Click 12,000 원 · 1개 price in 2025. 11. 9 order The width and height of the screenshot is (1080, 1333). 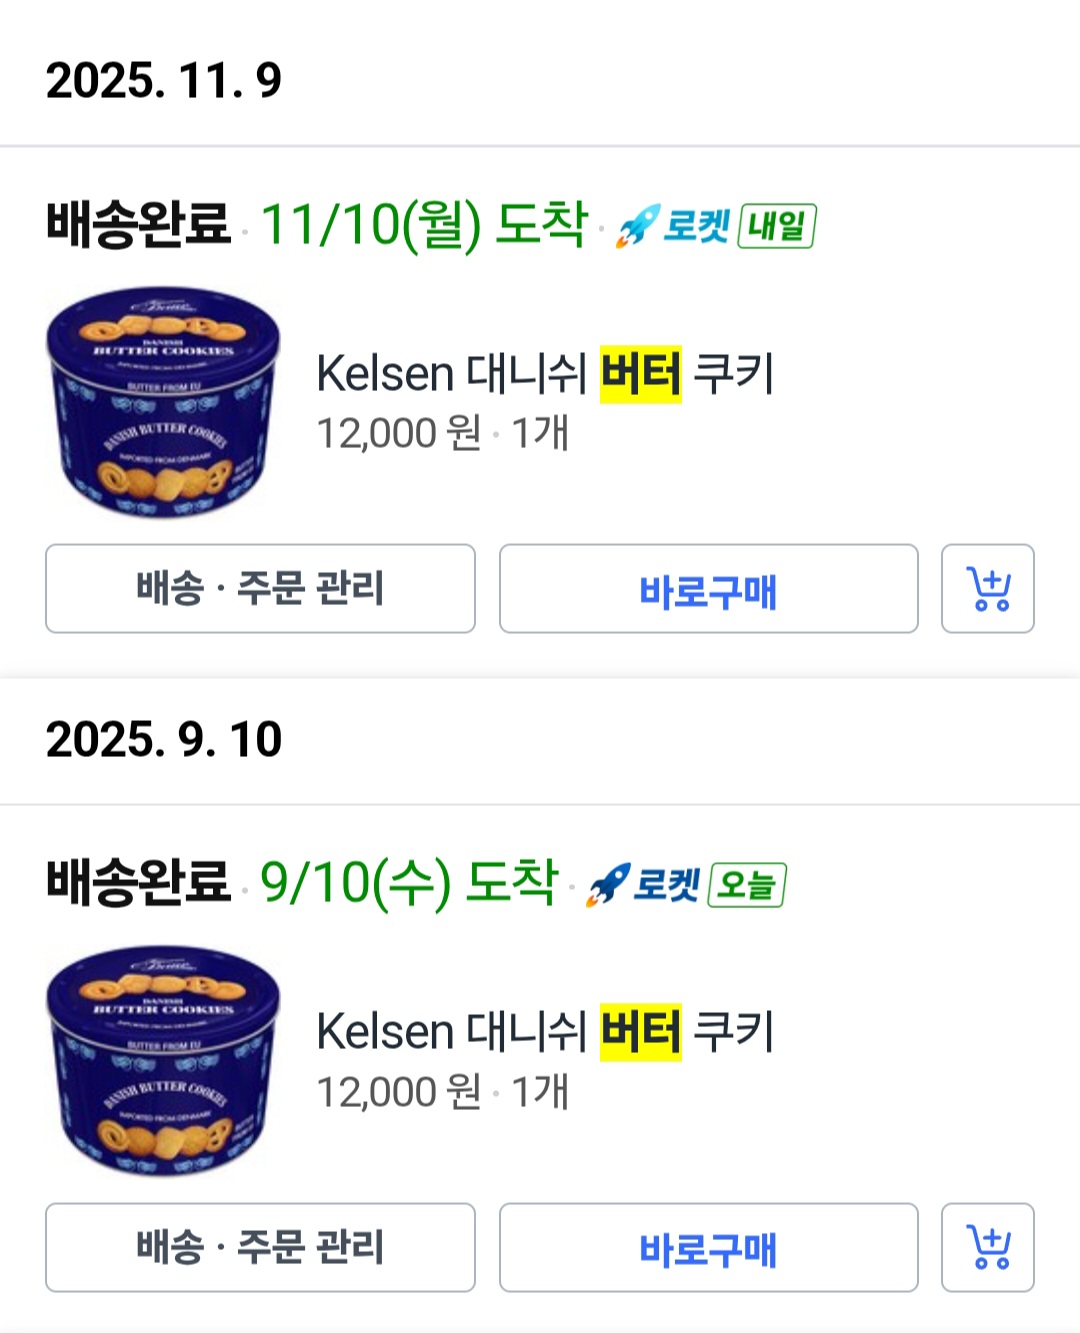click(x=442, y=434)
